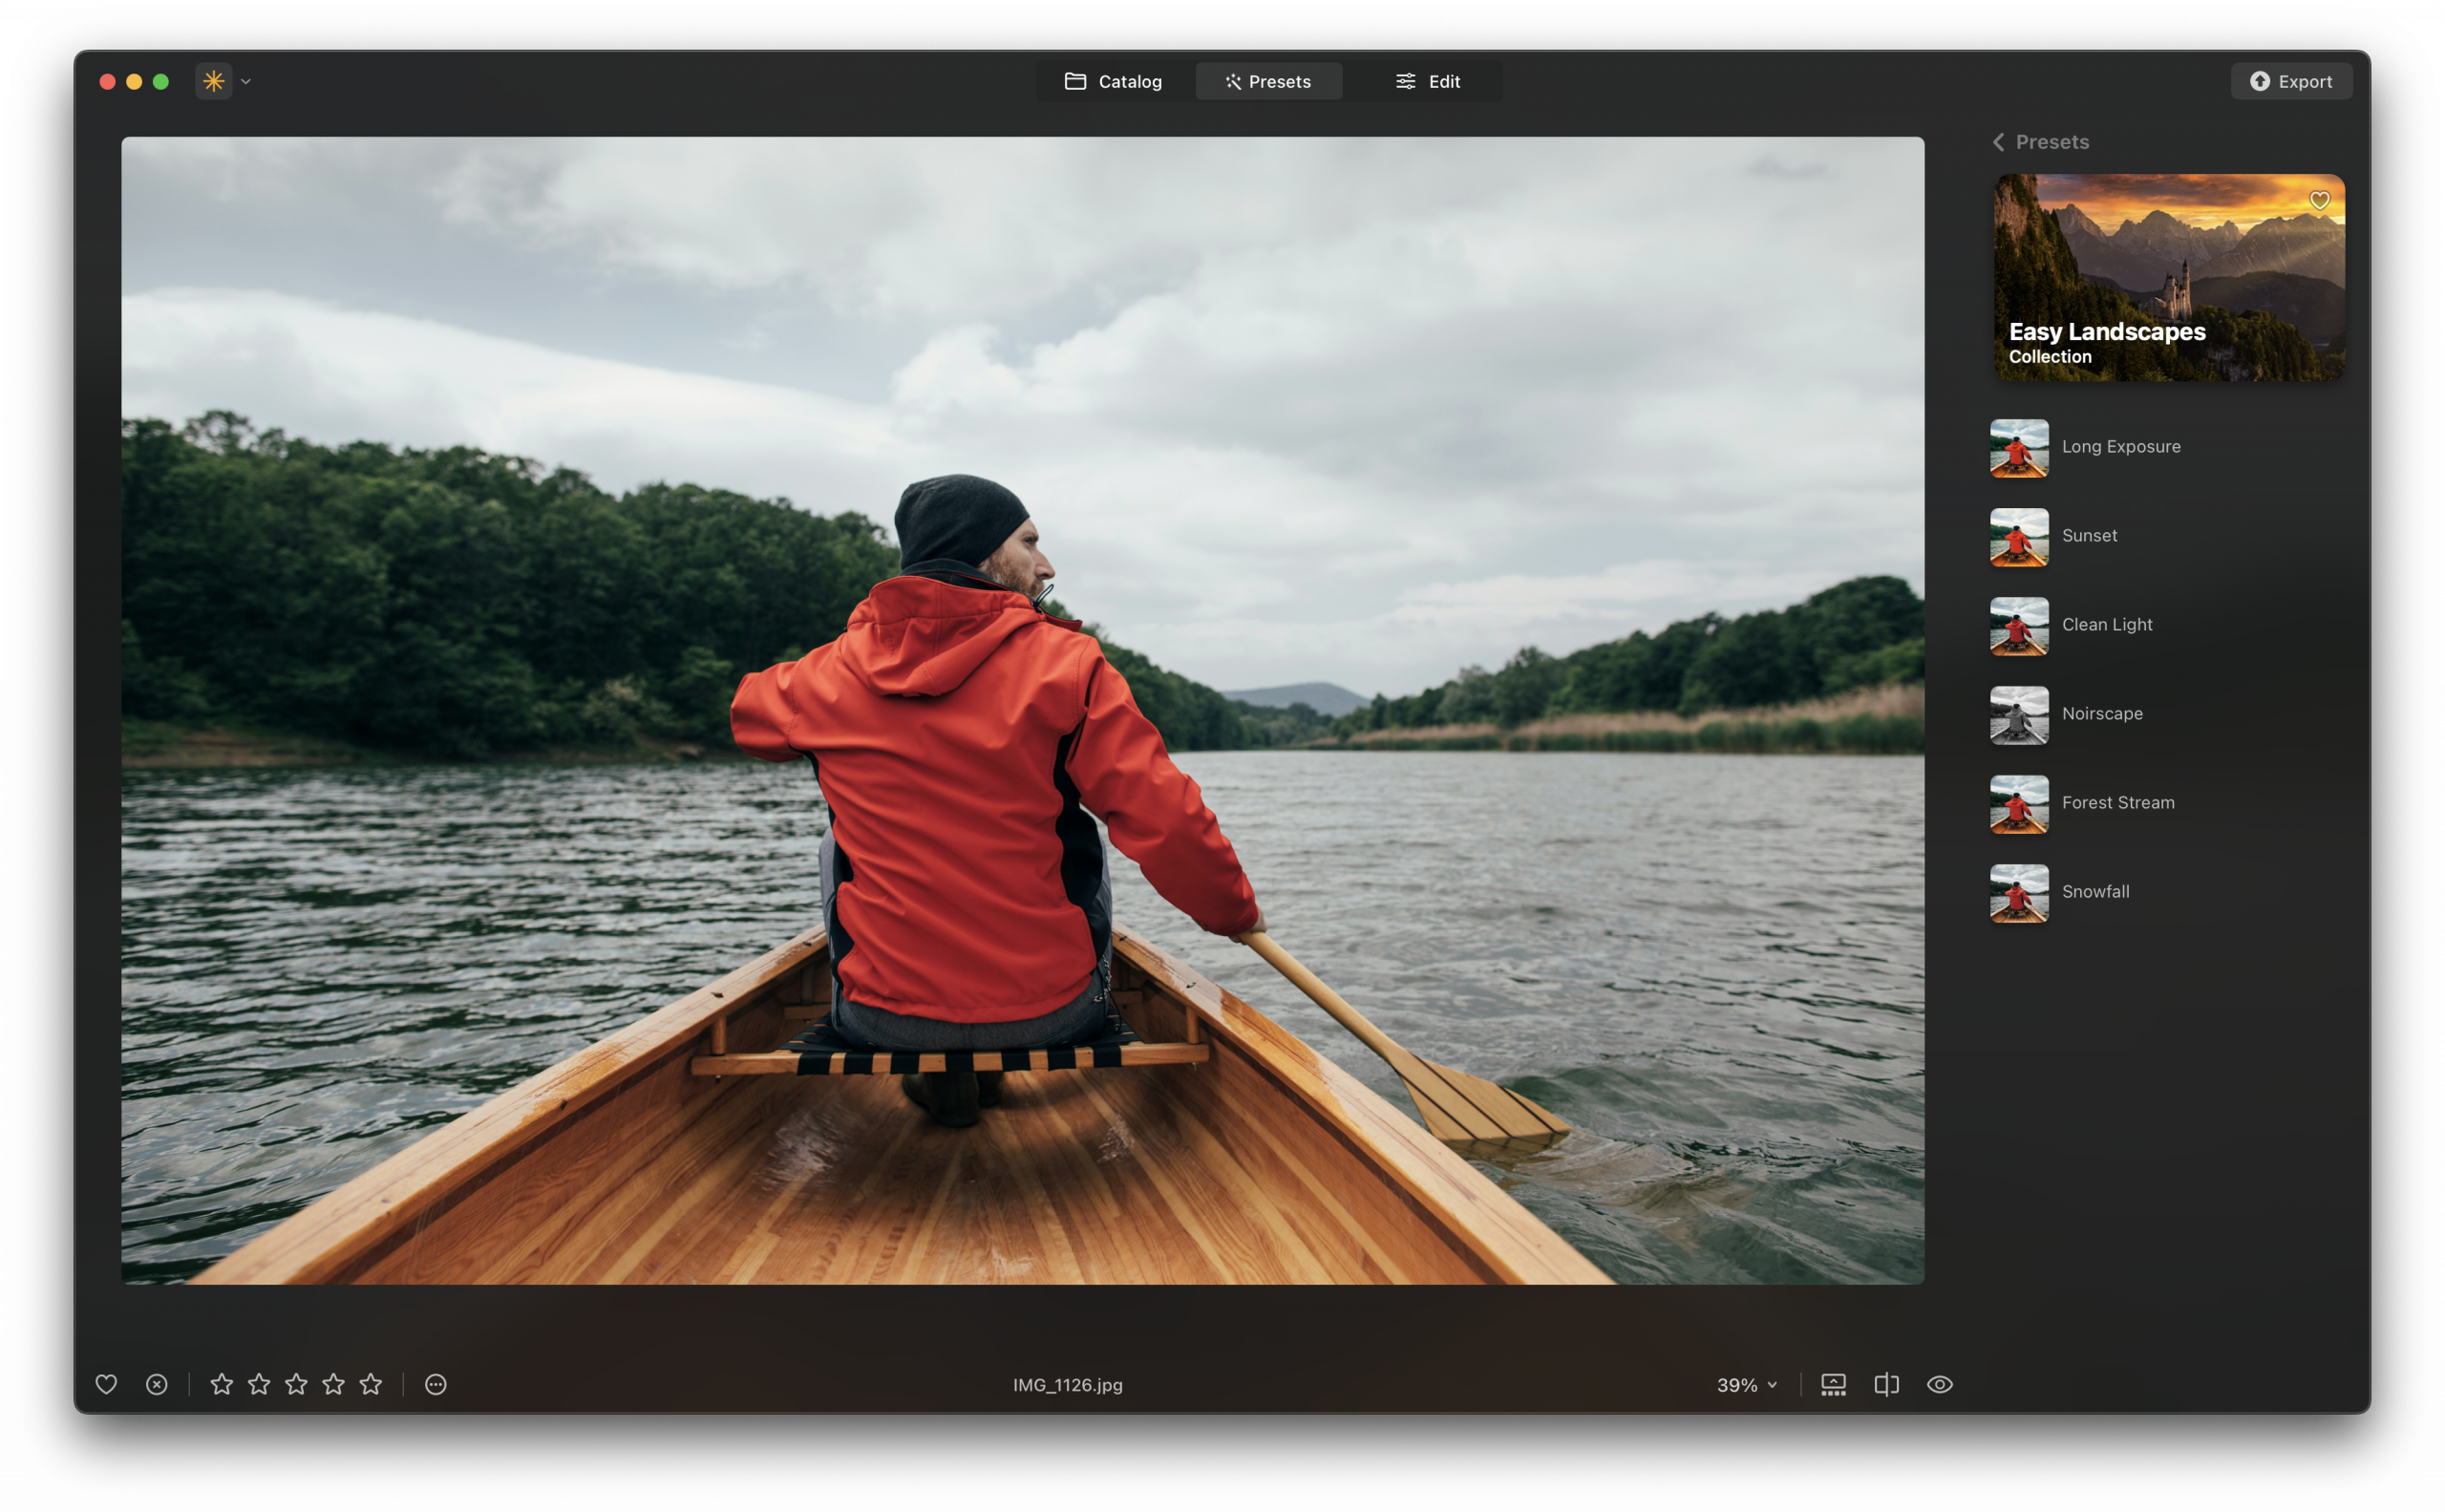Viewport: 2445px width, 1512px height.
Task: Expand the dropdown arrow beside the logo
Action: [x=246, y=82]
